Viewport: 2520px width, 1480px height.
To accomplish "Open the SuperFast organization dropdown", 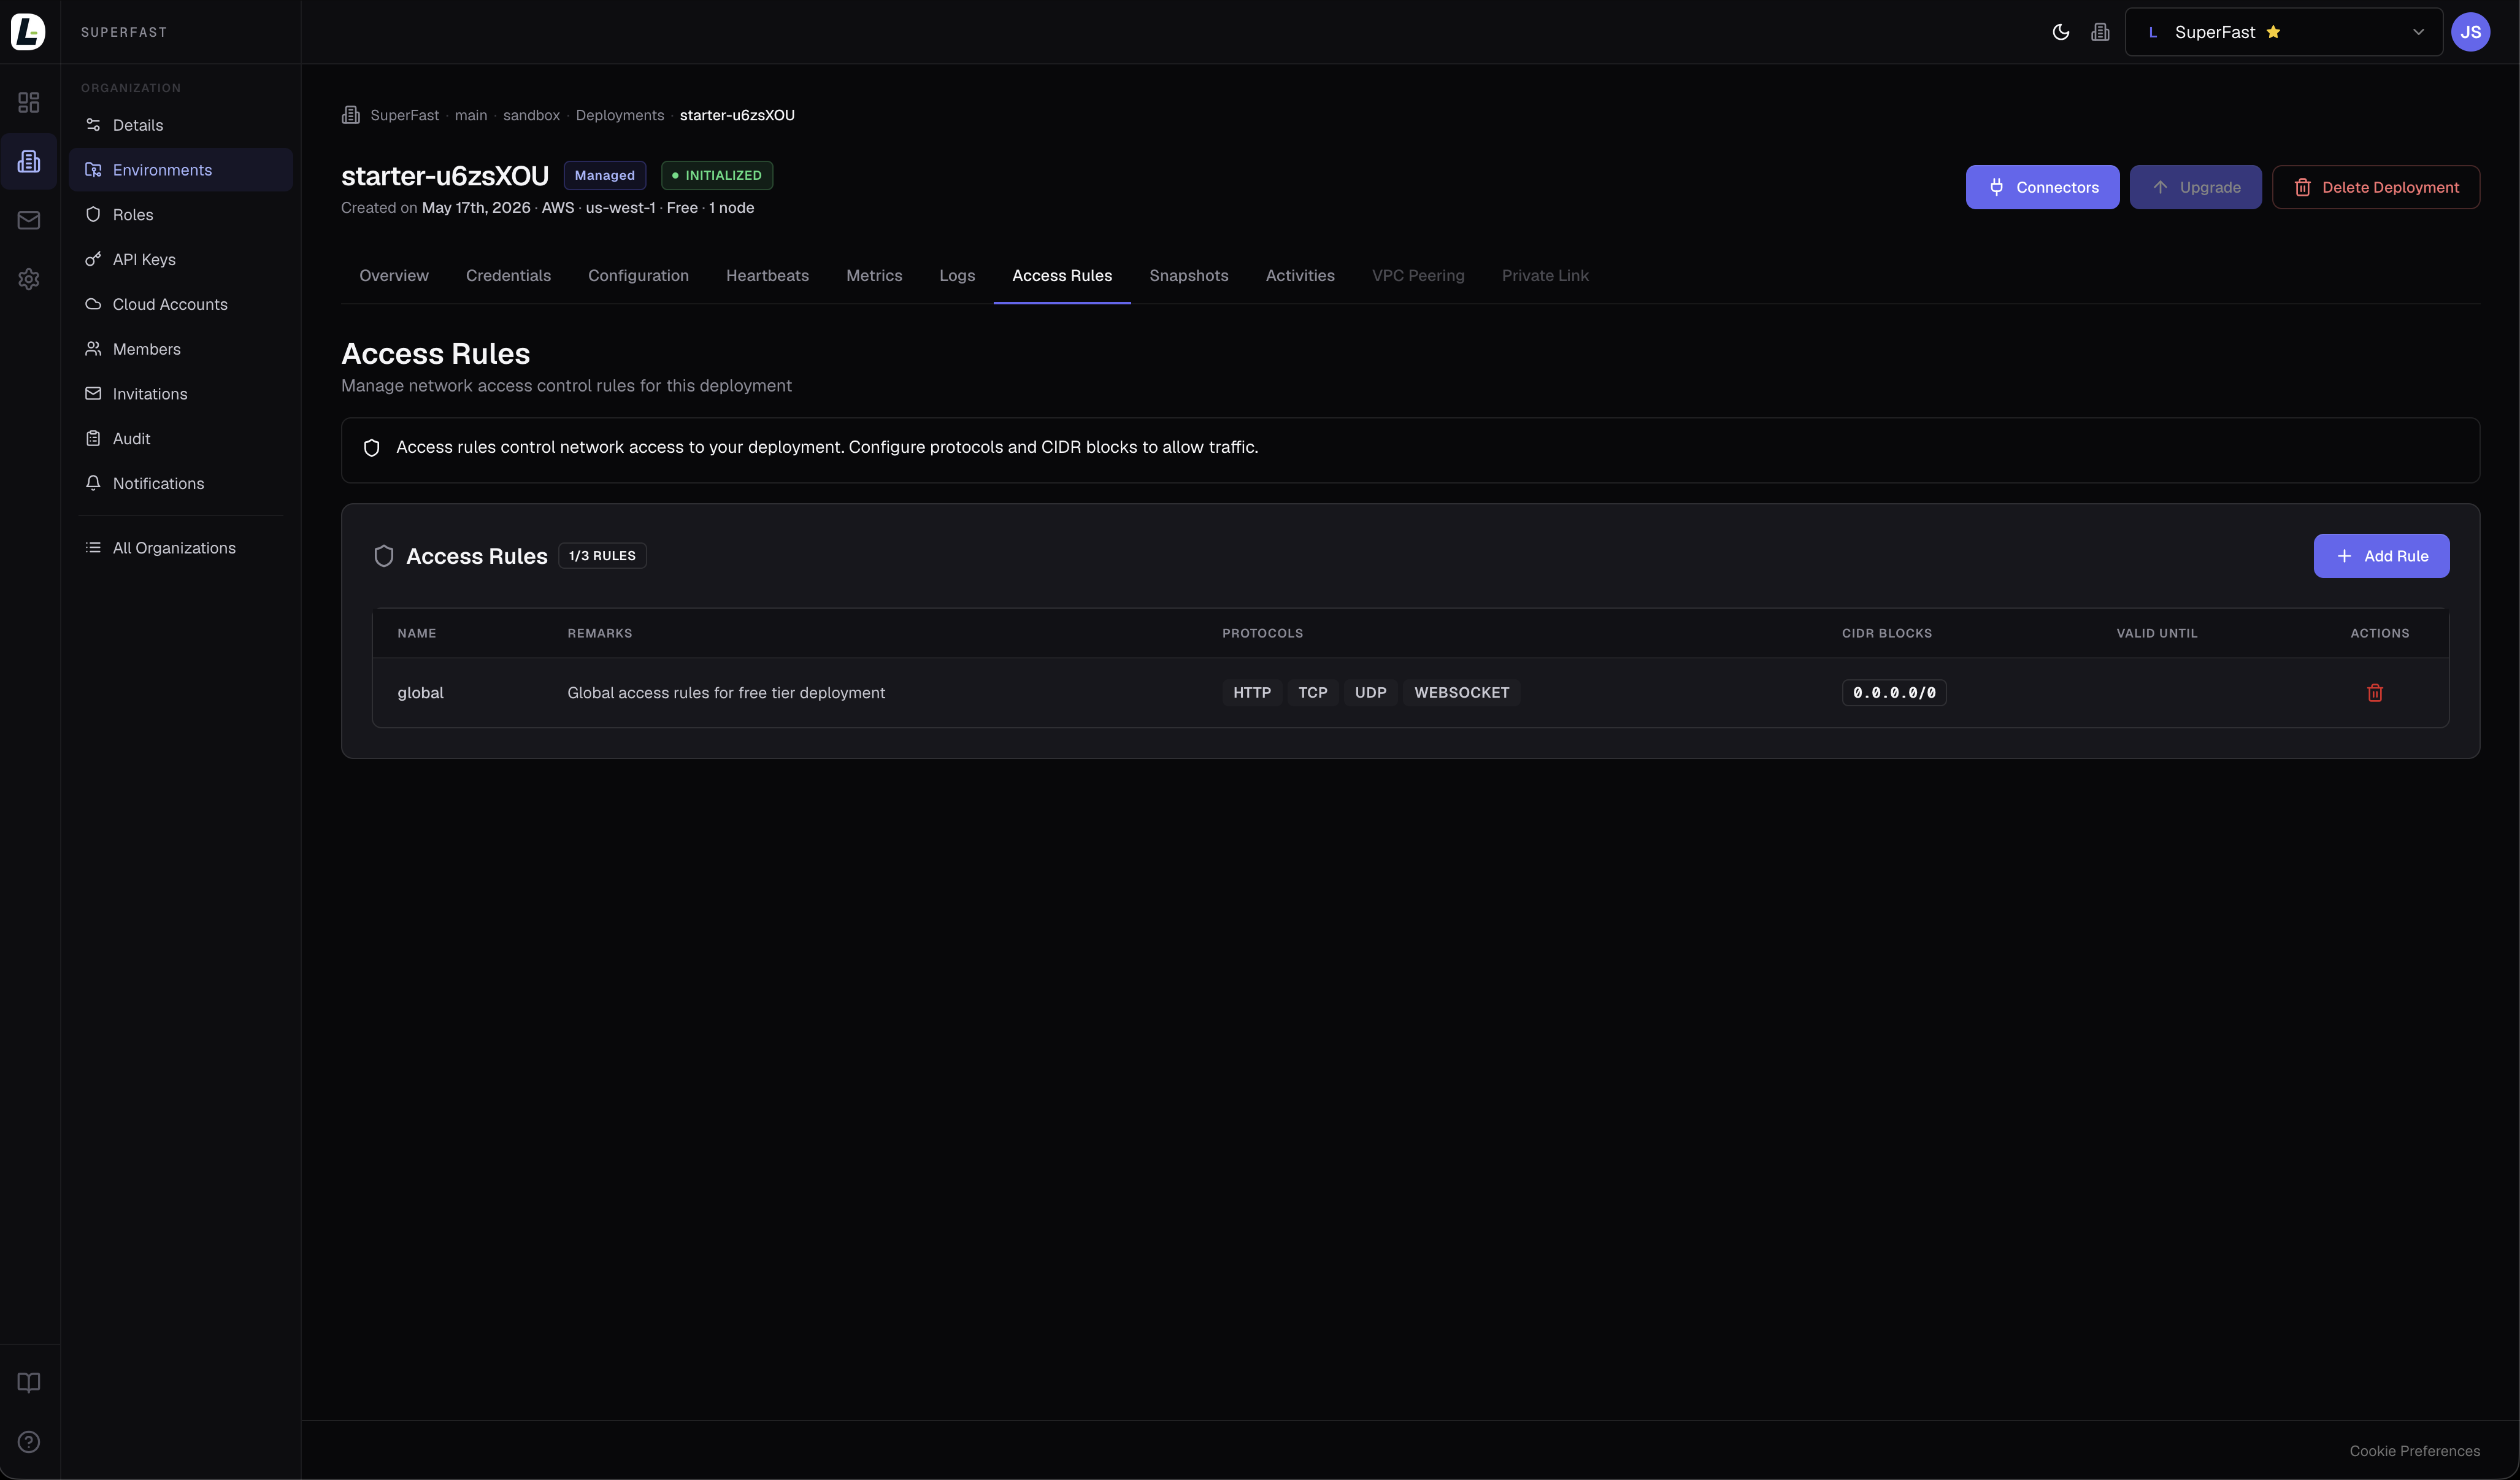I will [x=2284, y=32].
